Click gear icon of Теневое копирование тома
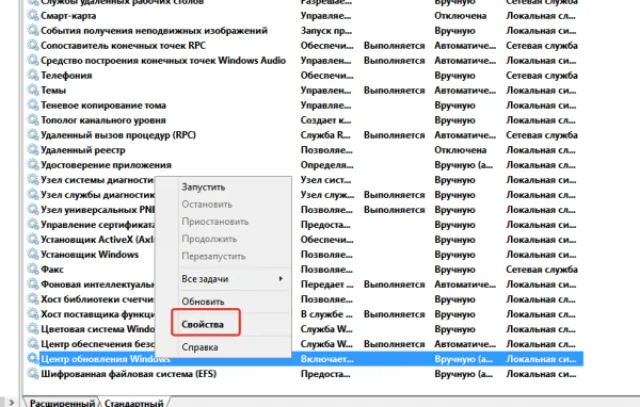The width and height of the screenshot is (640, 407). pyautogui.click(x=33, y=105)
